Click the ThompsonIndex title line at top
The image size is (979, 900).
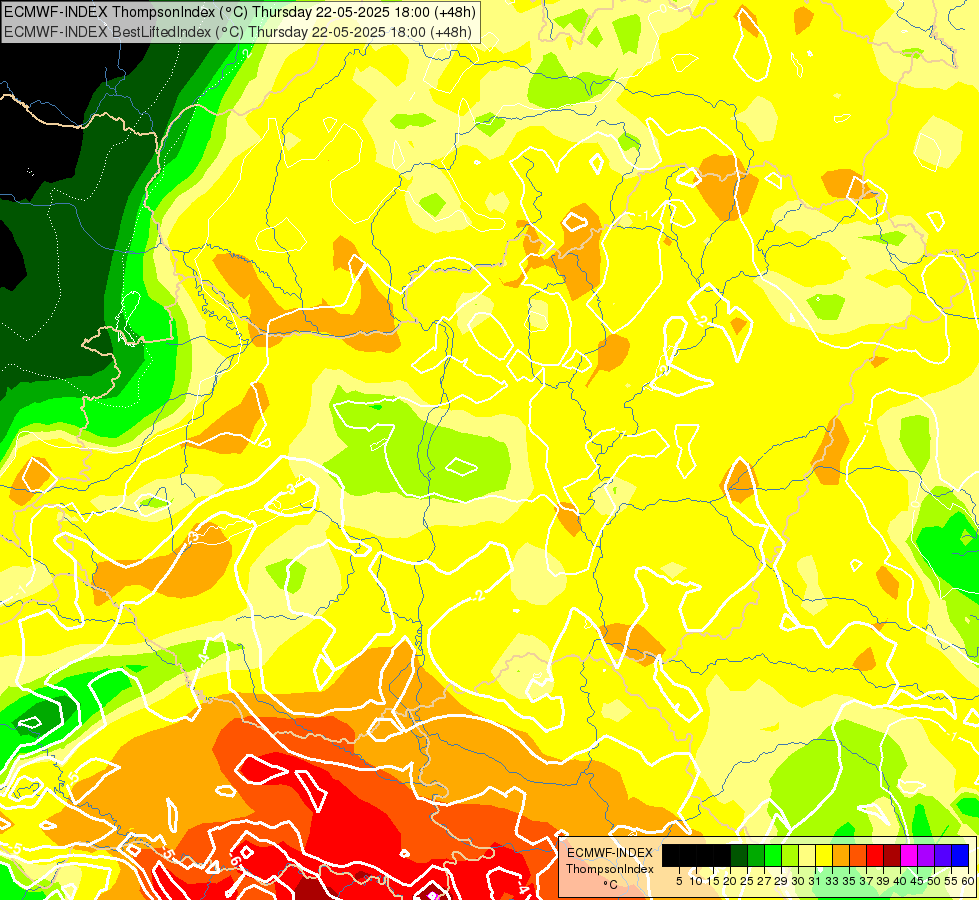tap(240, 11)
